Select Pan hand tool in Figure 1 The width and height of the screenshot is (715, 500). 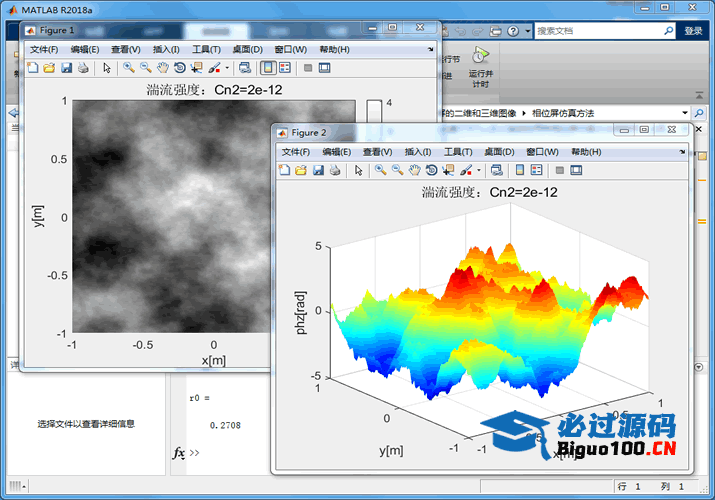(163, 68)
